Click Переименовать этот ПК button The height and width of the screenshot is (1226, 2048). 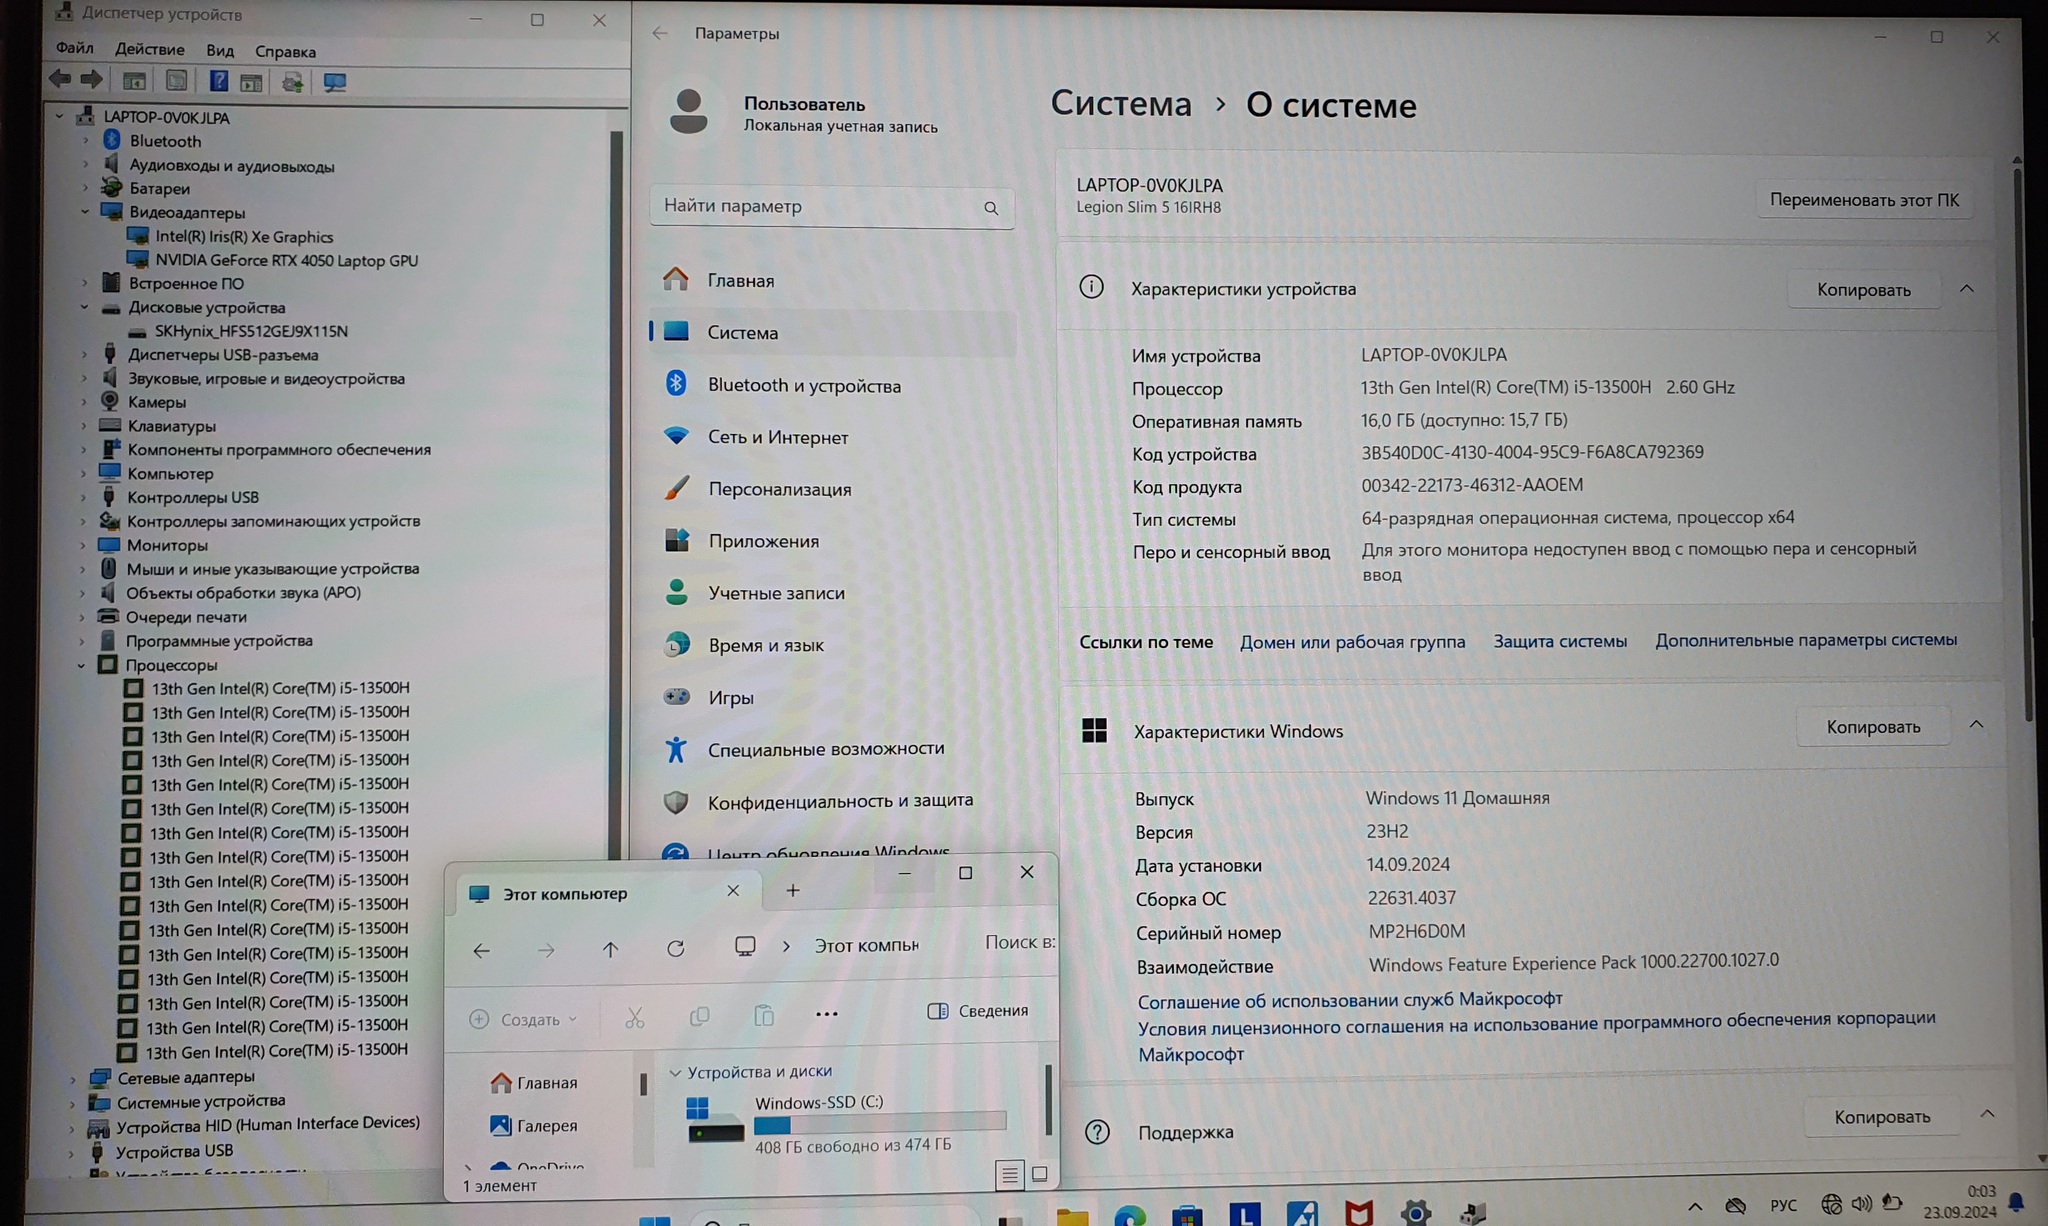1863,200
